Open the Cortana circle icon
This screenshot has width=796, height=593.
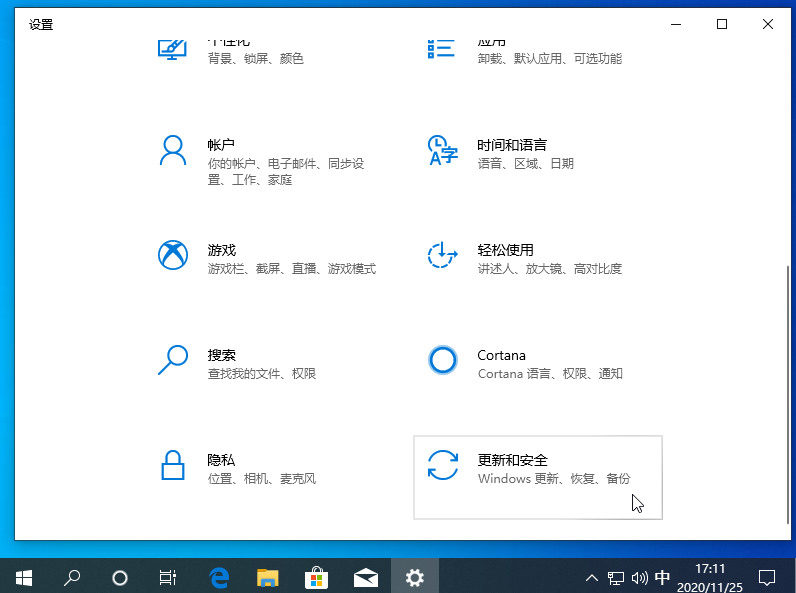[442, 360]
